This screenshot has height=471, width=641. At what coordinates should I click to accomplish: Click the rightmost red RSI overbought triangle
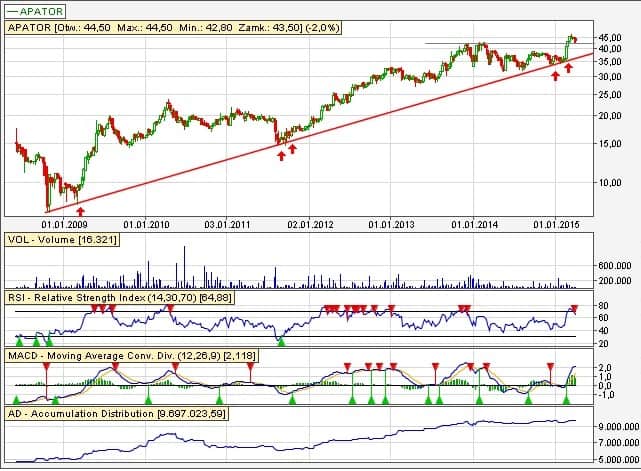coord(574,308)
